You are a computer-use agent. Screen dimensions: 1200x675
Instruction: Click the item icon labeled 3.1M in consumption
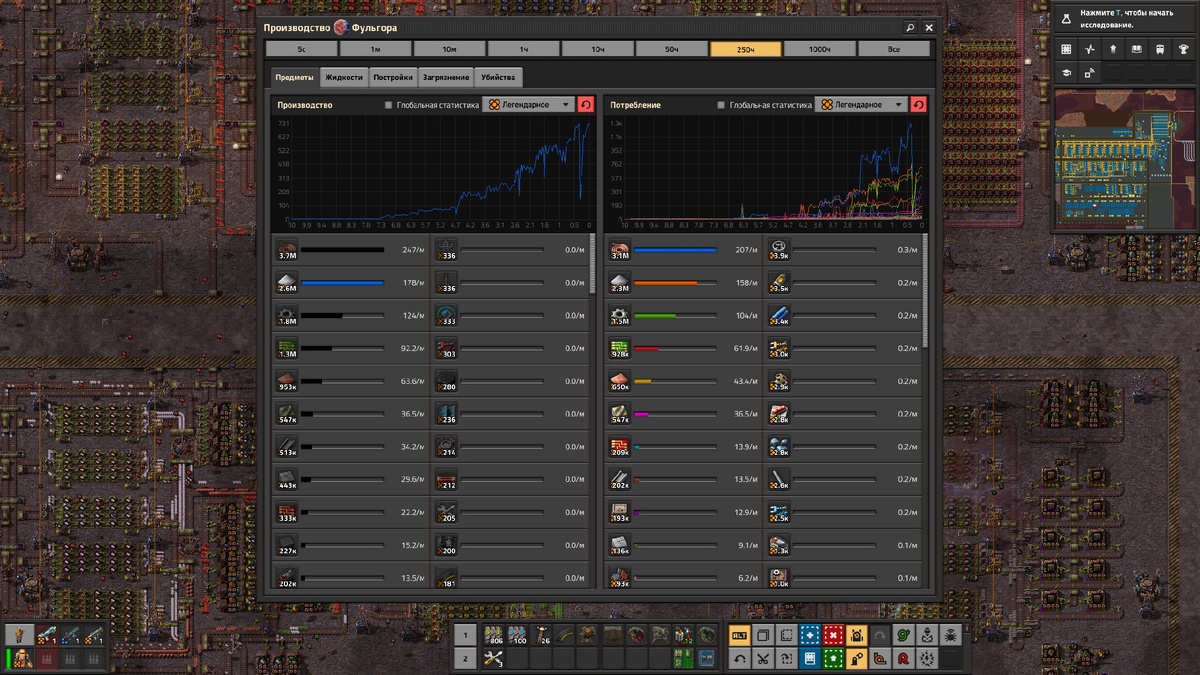pyautogui.click(x=619, y=250)
